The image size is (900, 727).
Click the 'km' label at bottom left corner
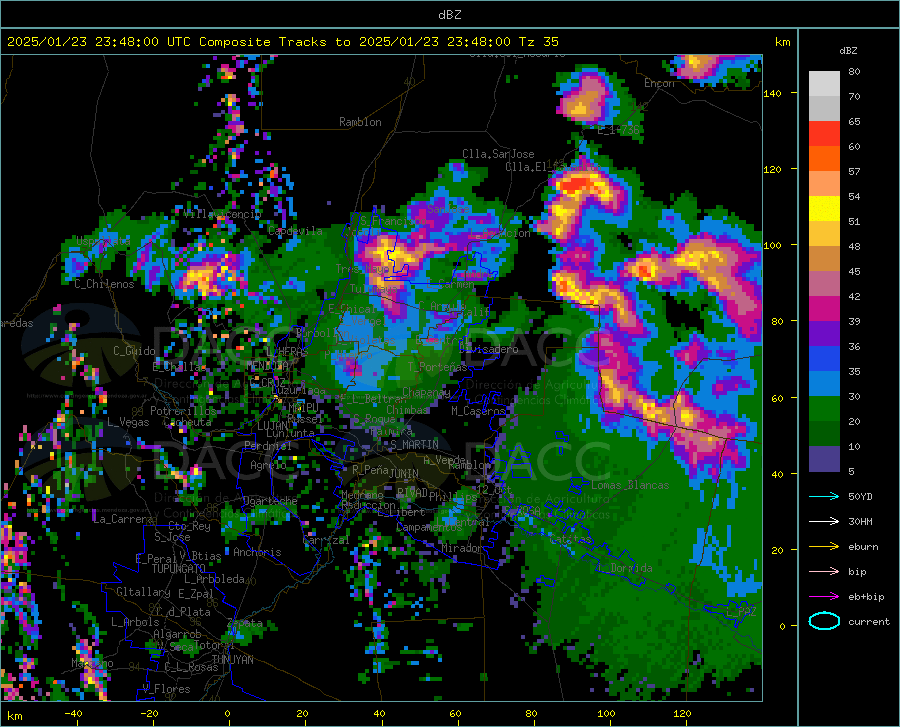coord(14,716)
